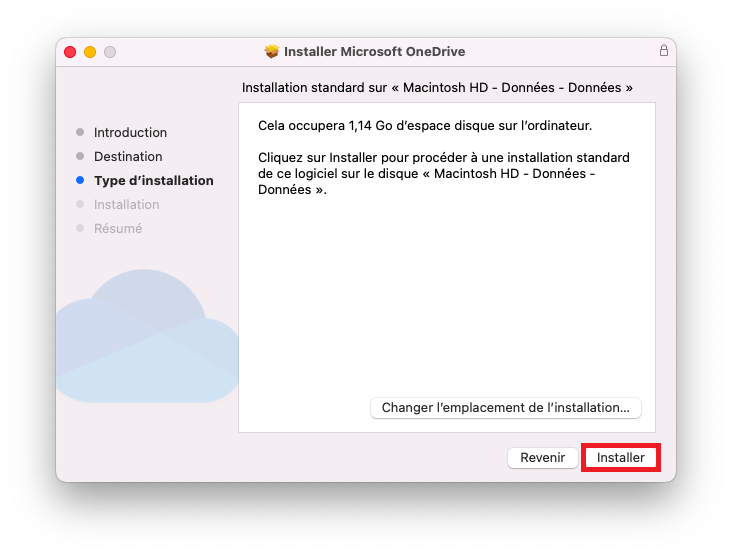Select the Introduction step in sidebar
The width and height of the screenshot is (732, 556).
tap(130, 133)
